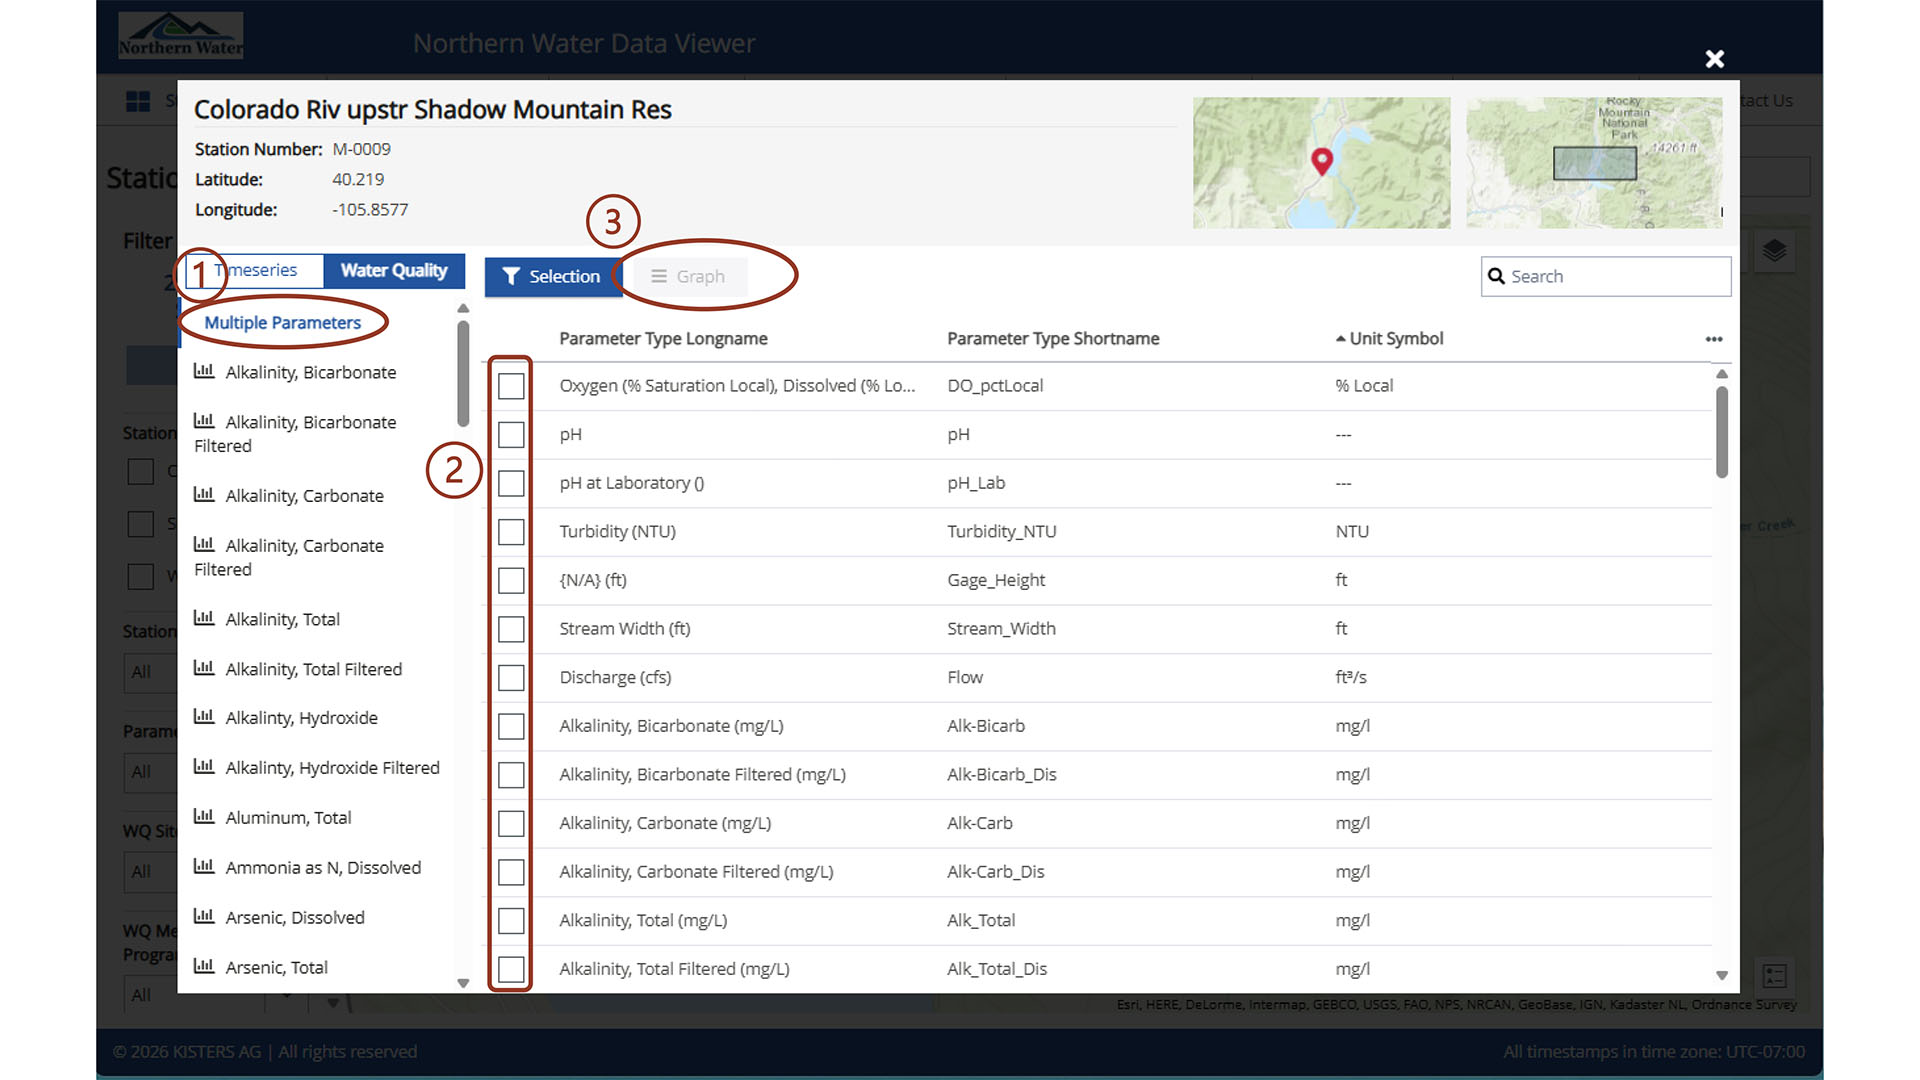Image resolution: width=1920 pixels, height=1080 pixels.
Task: Open Aluminum, Total in parameter list
Action: click(x=288, y=818)
